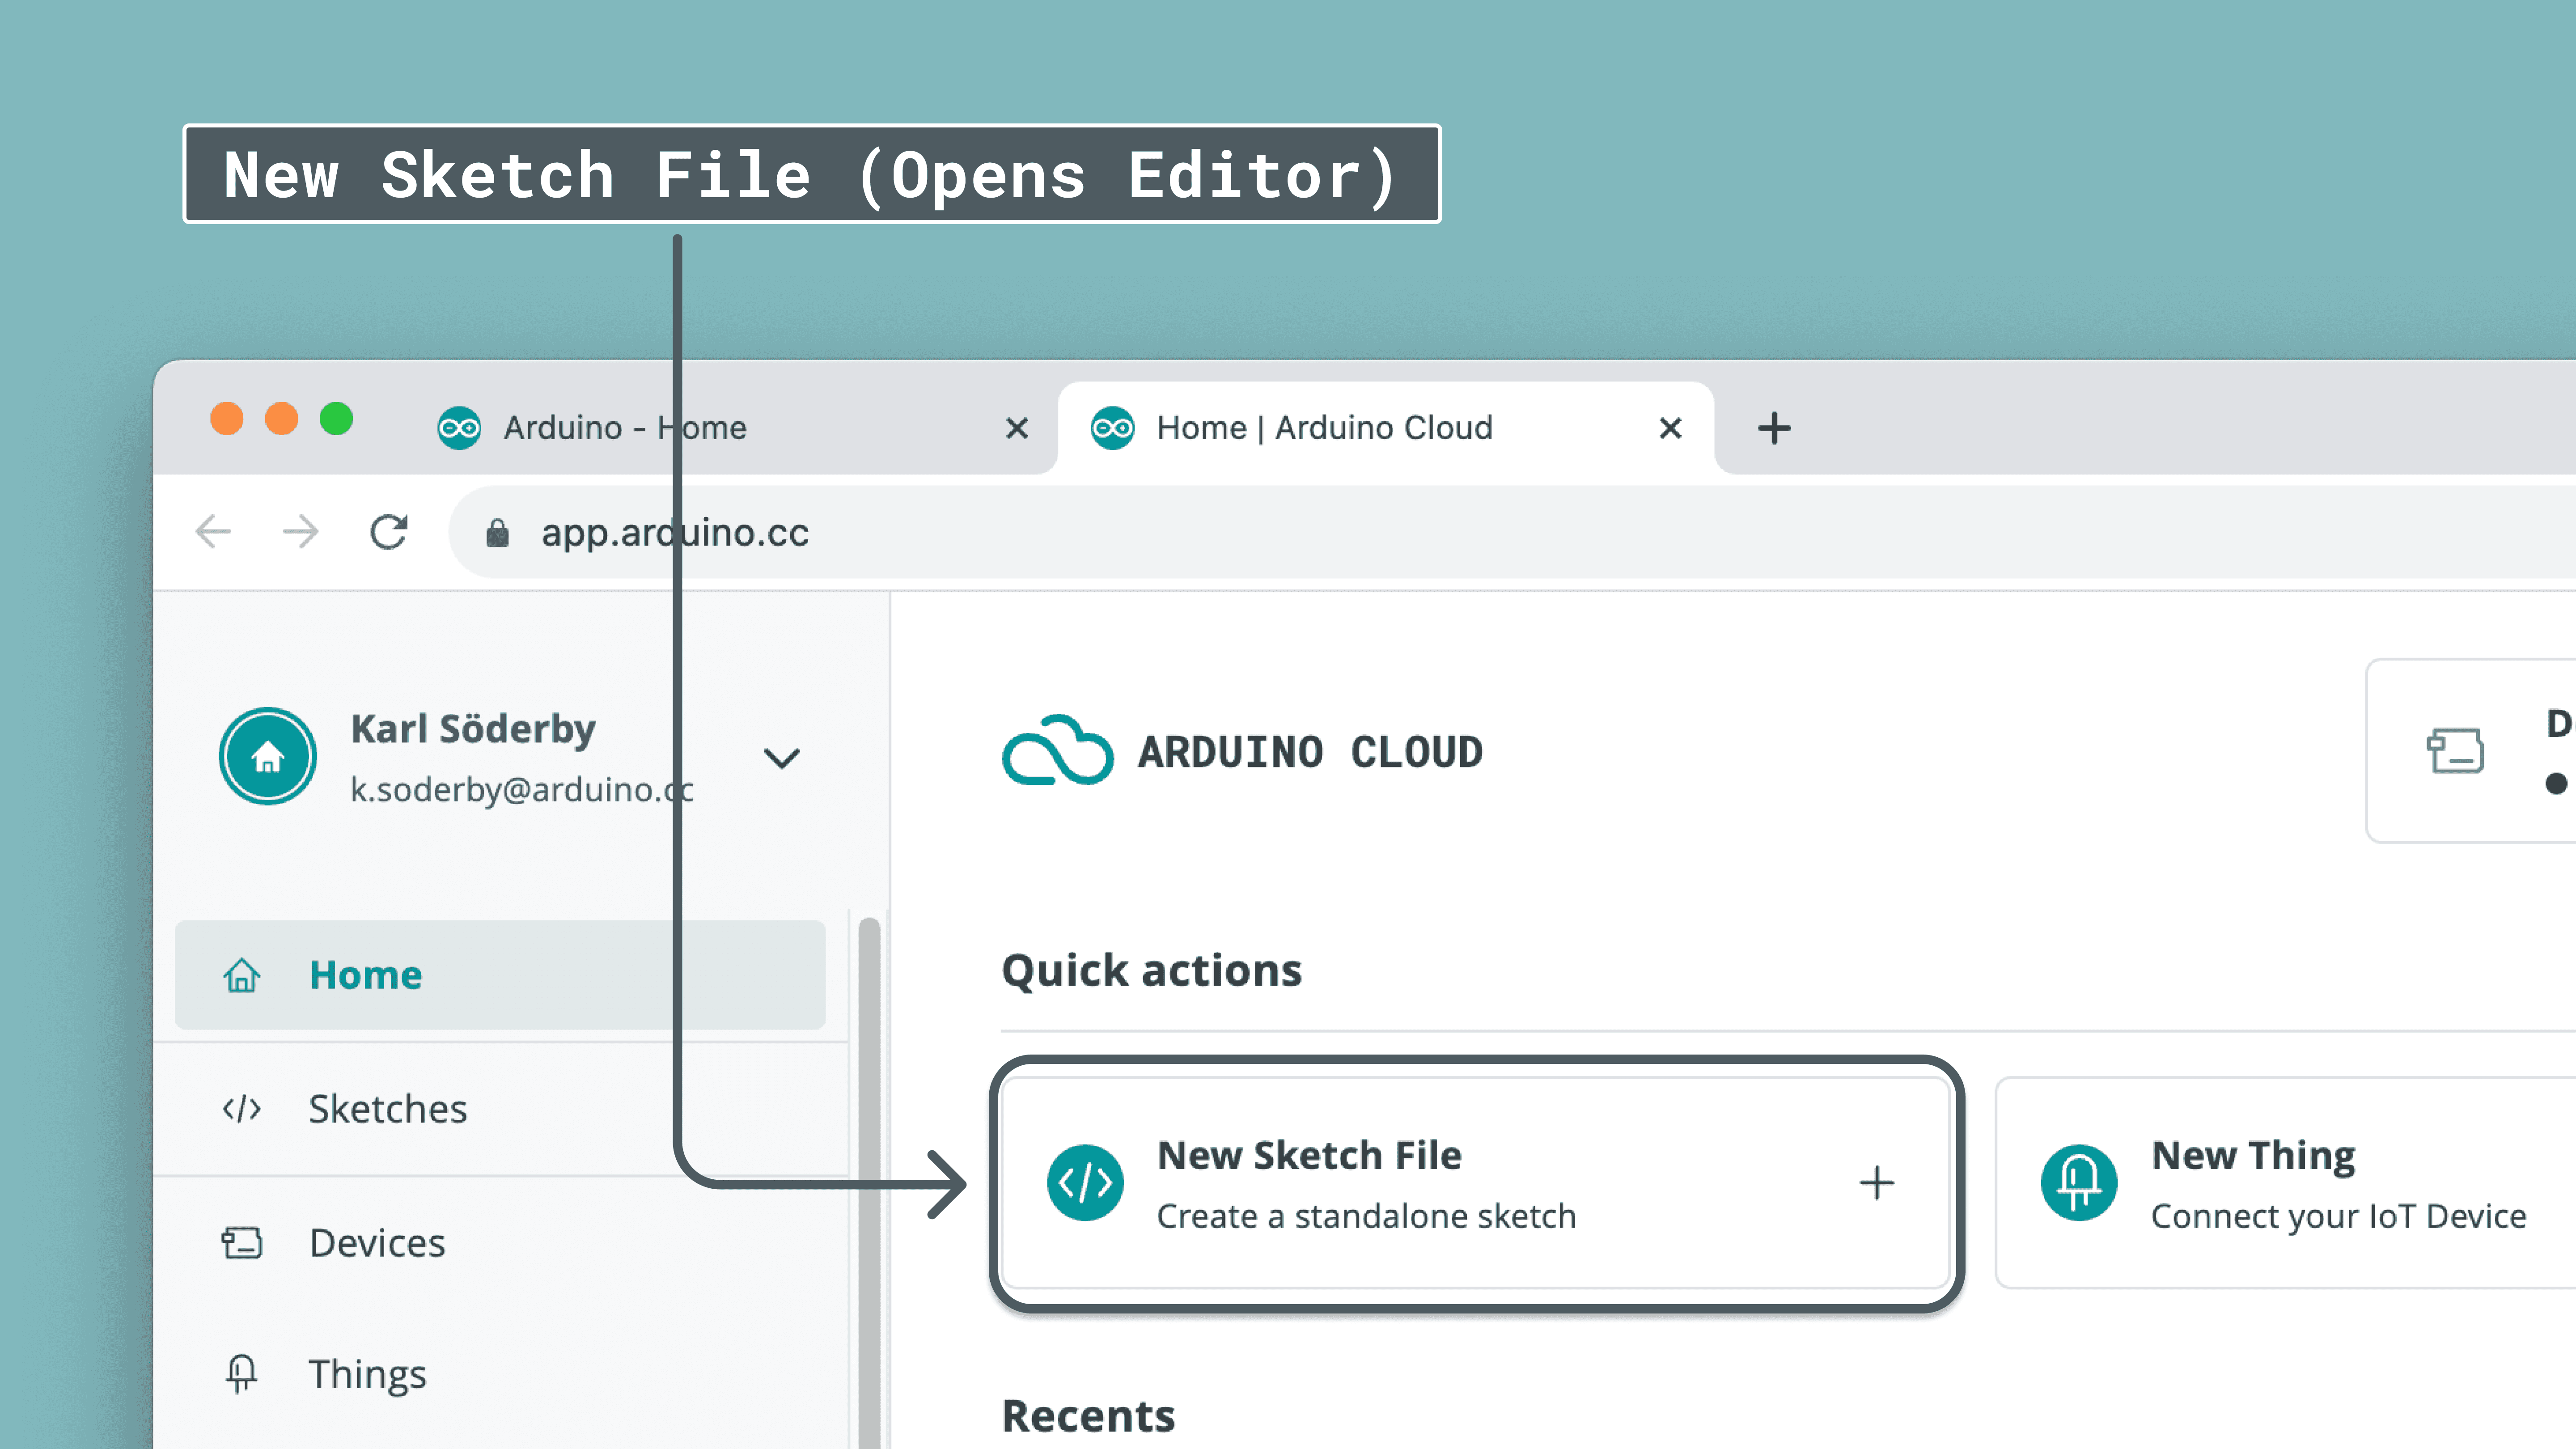Click the Devices board icon in sidebar

(x=241, y=1243)
